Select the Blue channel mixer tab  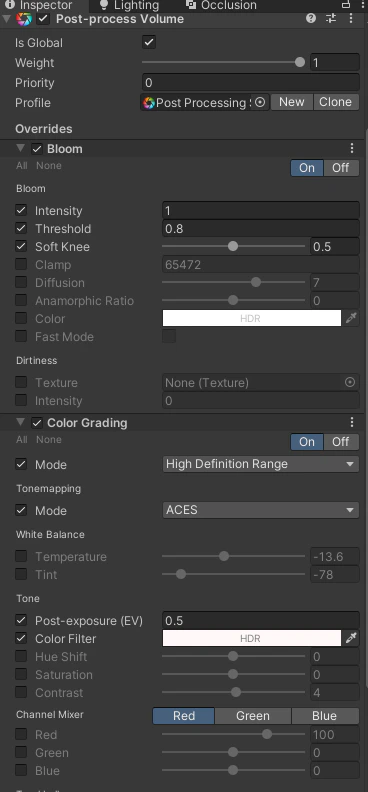[x=325, y=716]
